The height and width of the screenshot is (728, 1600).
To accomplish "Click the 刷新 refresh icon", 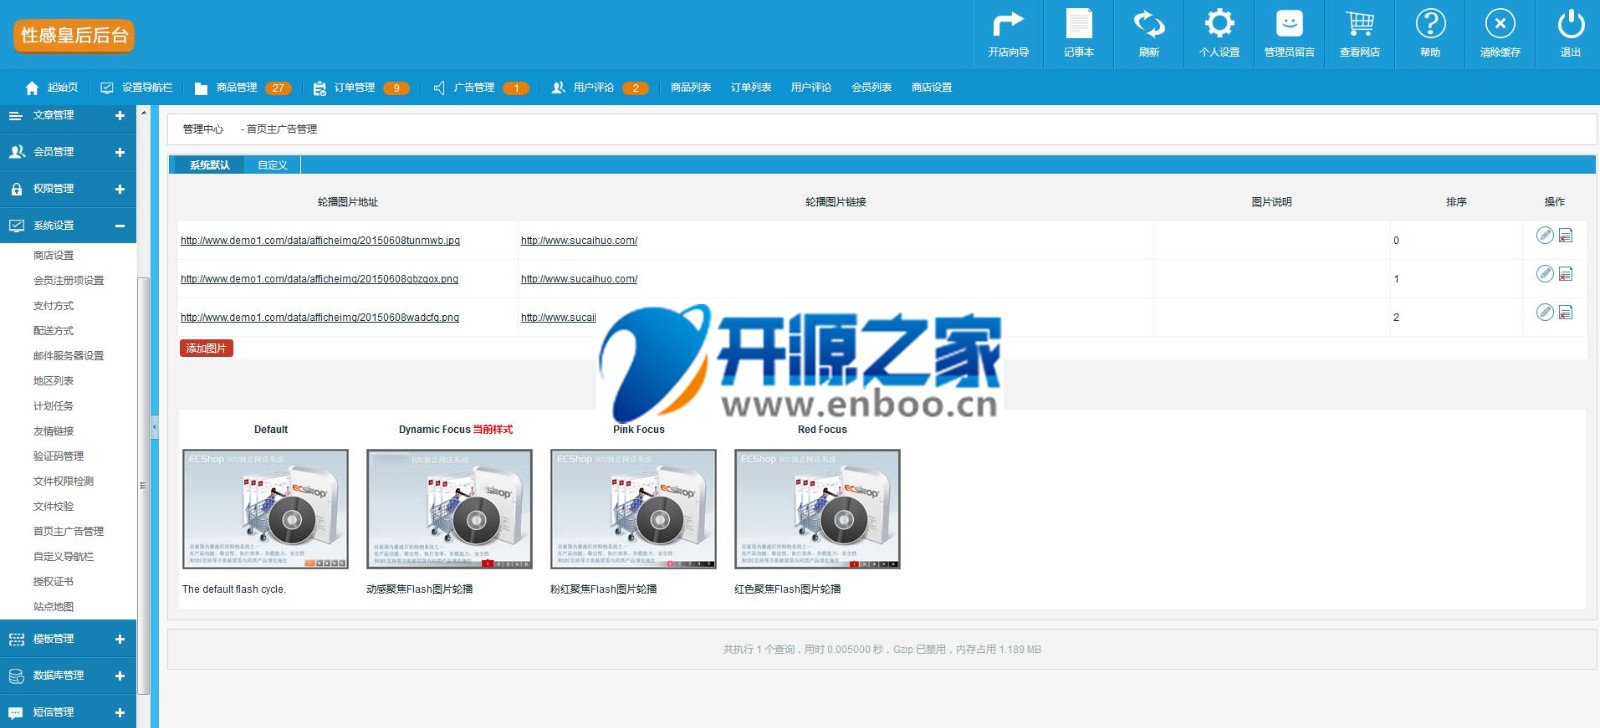I will pyautogui.click(x=1149, y=24).
